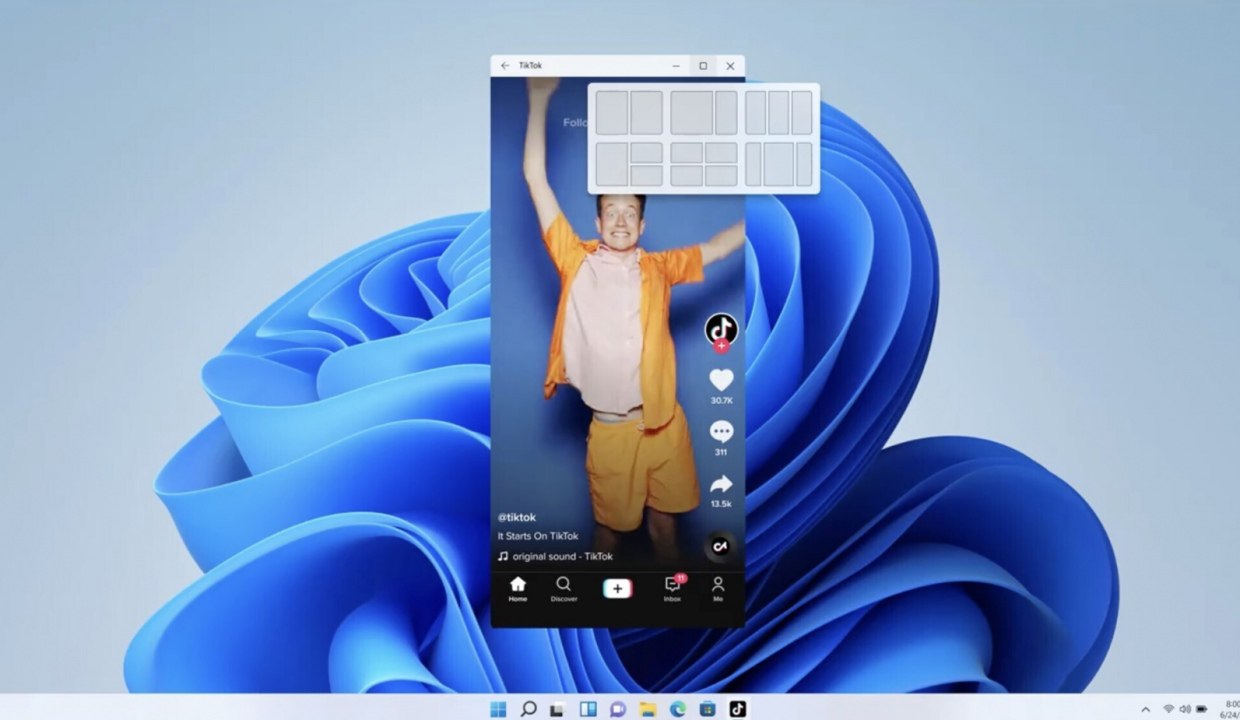The image size is (1240, 720).
Task: Open the spinning sound disc icon
Action: 721,546
